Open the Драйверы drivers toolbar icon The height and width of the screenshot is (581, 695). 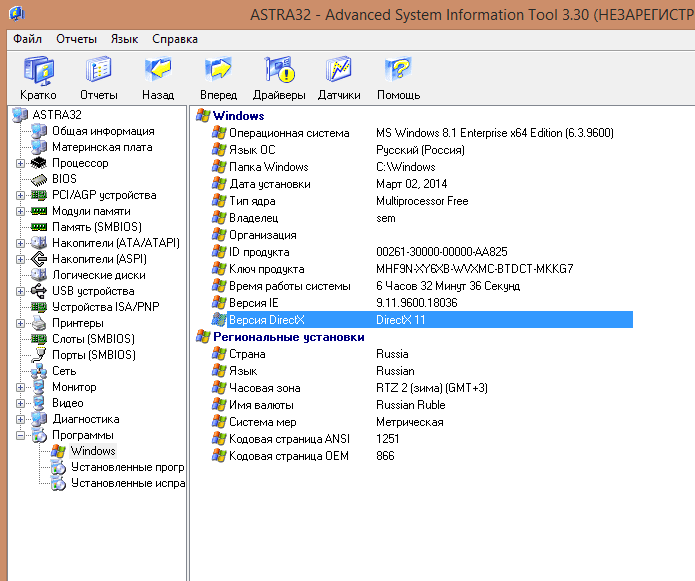pyautogui.click(x=279, y=78)
